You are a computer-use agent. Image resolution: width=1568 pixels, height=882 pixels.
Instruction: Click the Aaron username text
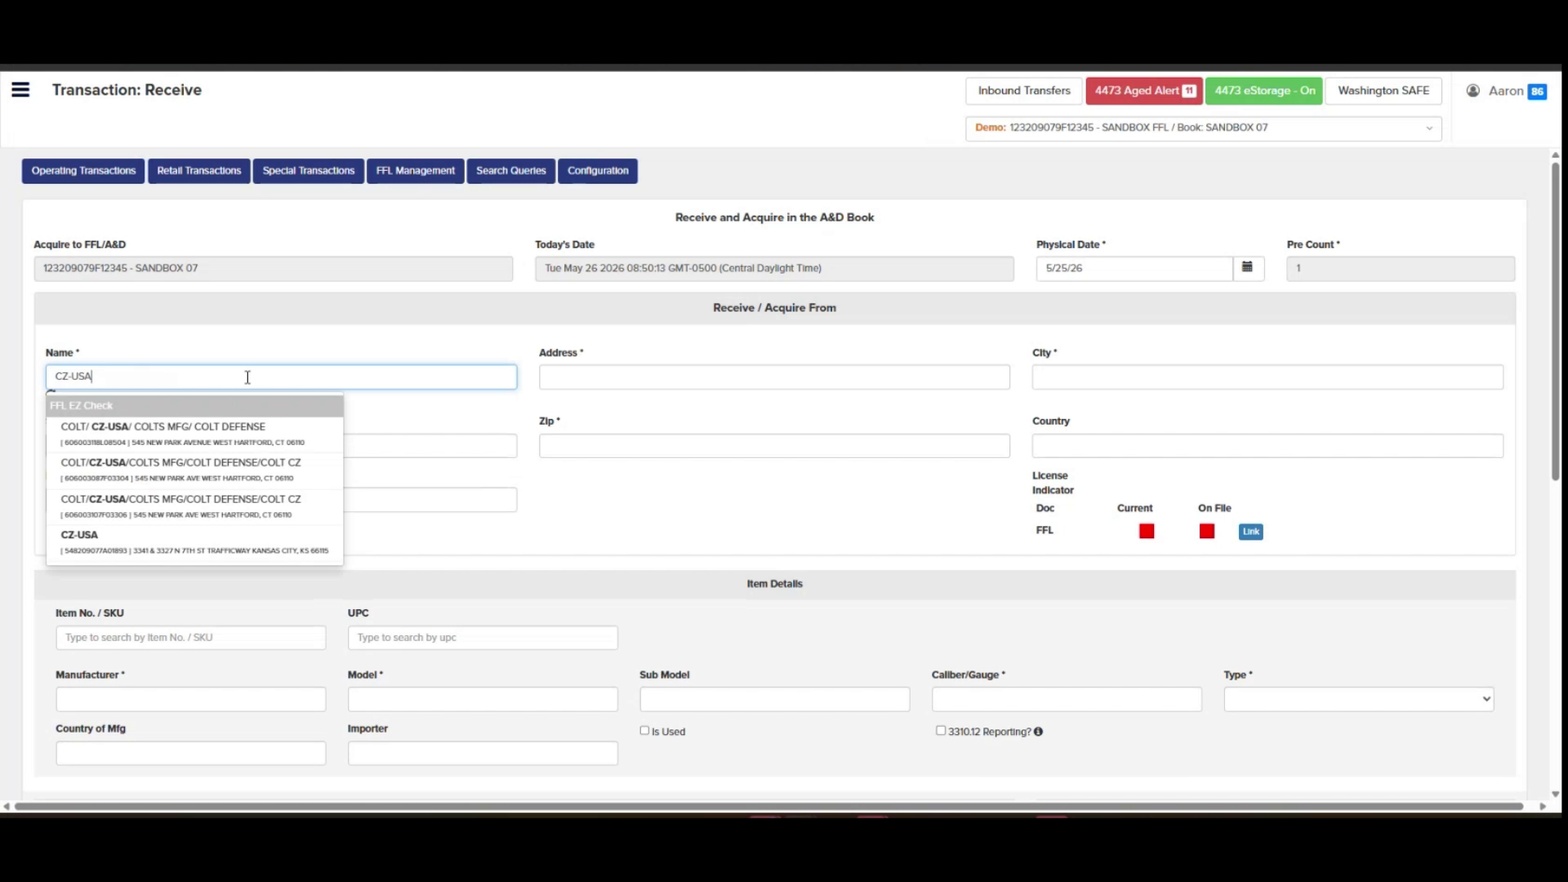[x=1505, y=91]
